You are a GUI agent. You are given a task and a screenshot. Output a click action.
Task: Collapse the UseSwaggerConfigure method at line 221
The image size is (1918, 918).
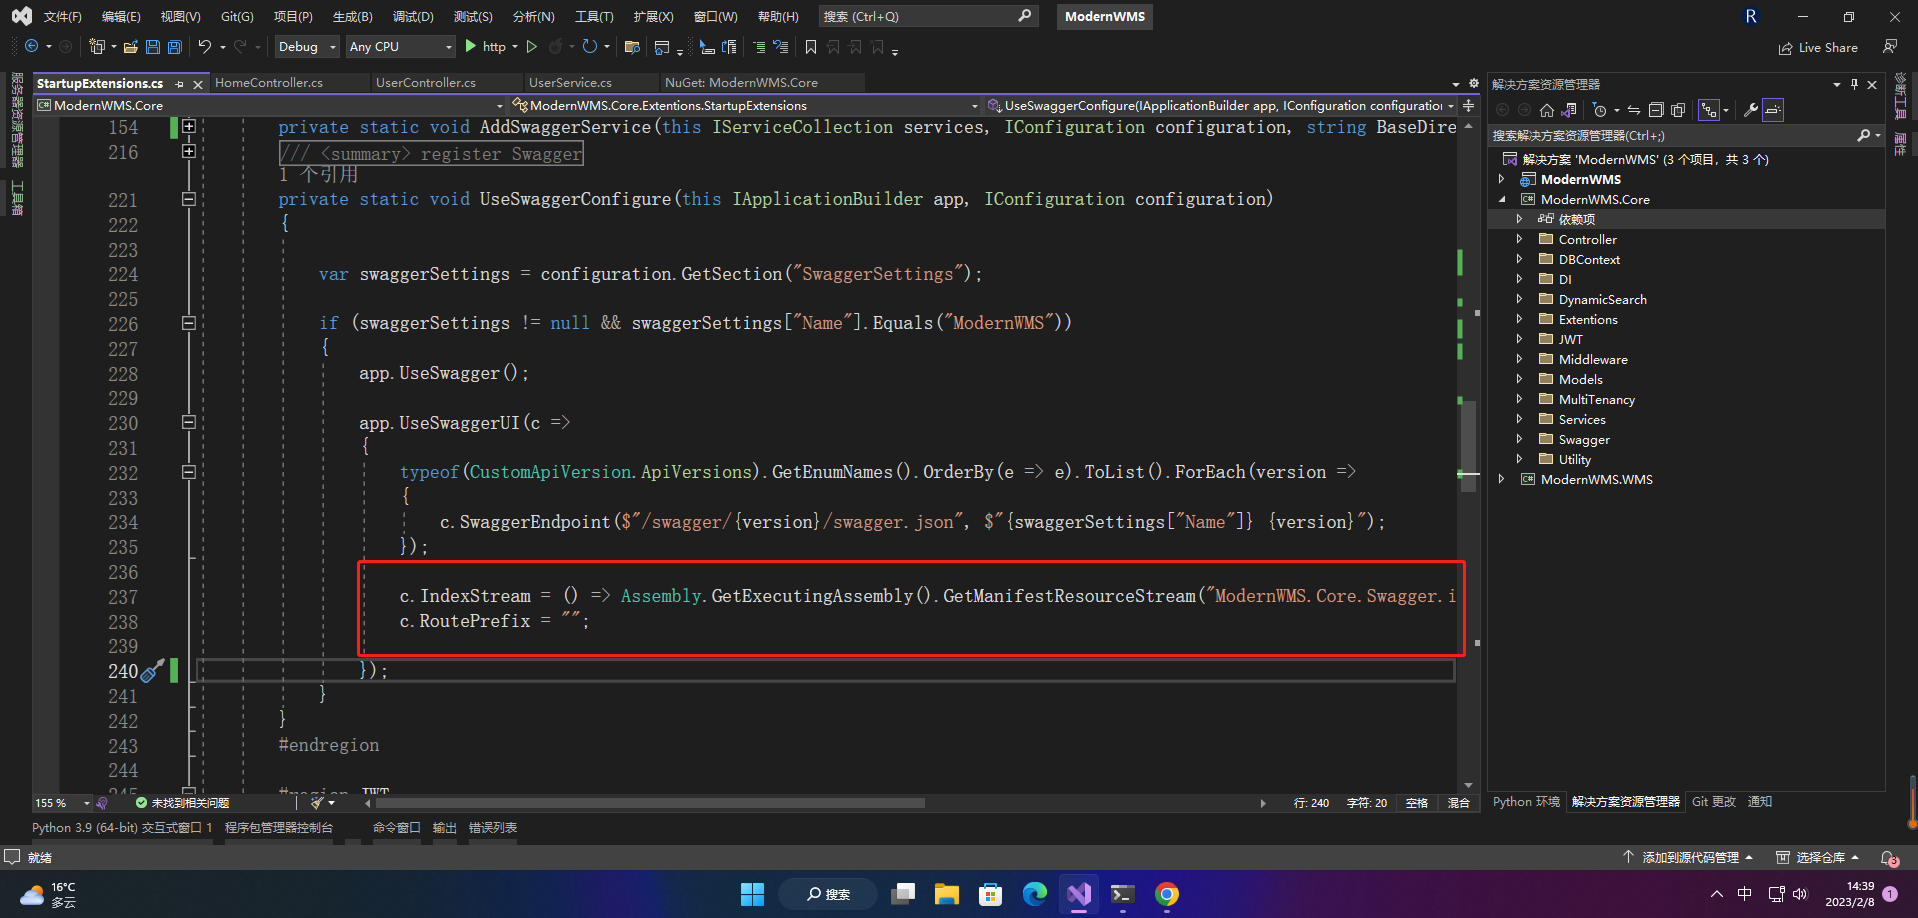(188, 199)
